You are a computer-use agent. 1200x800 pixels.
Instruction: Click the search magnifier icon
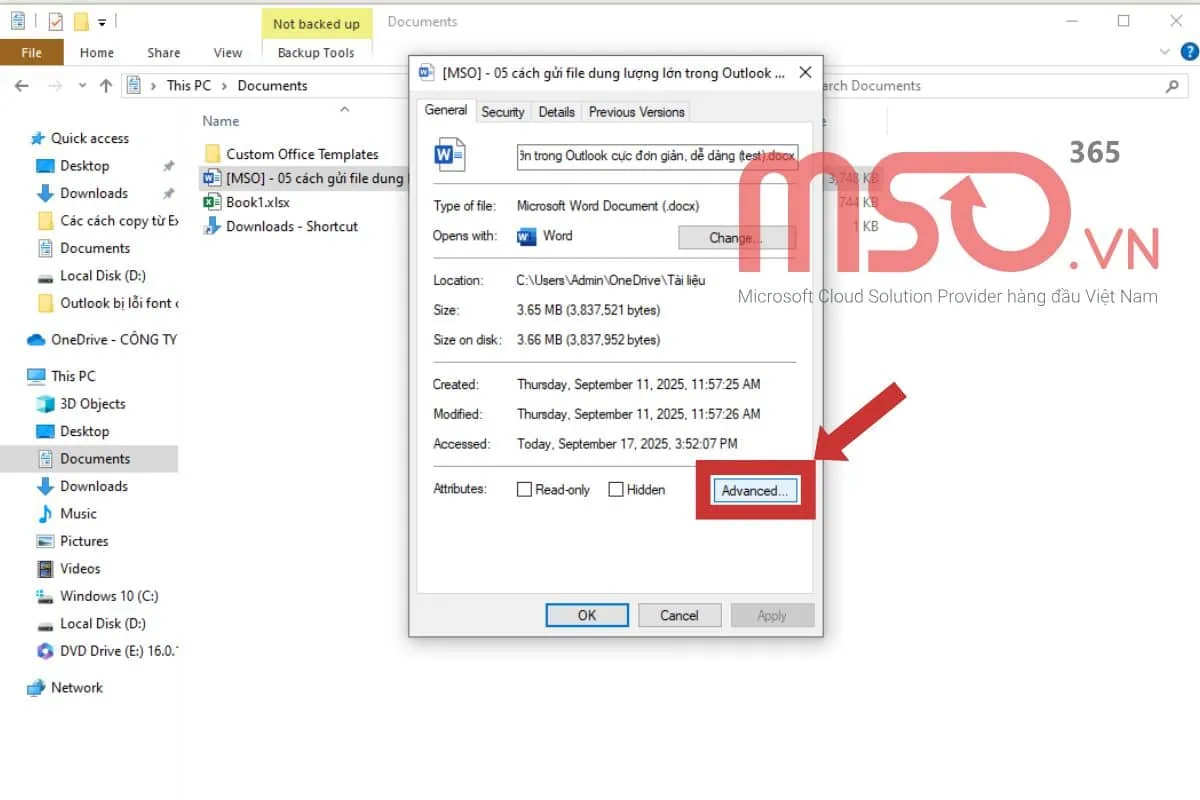(1172, 86)
